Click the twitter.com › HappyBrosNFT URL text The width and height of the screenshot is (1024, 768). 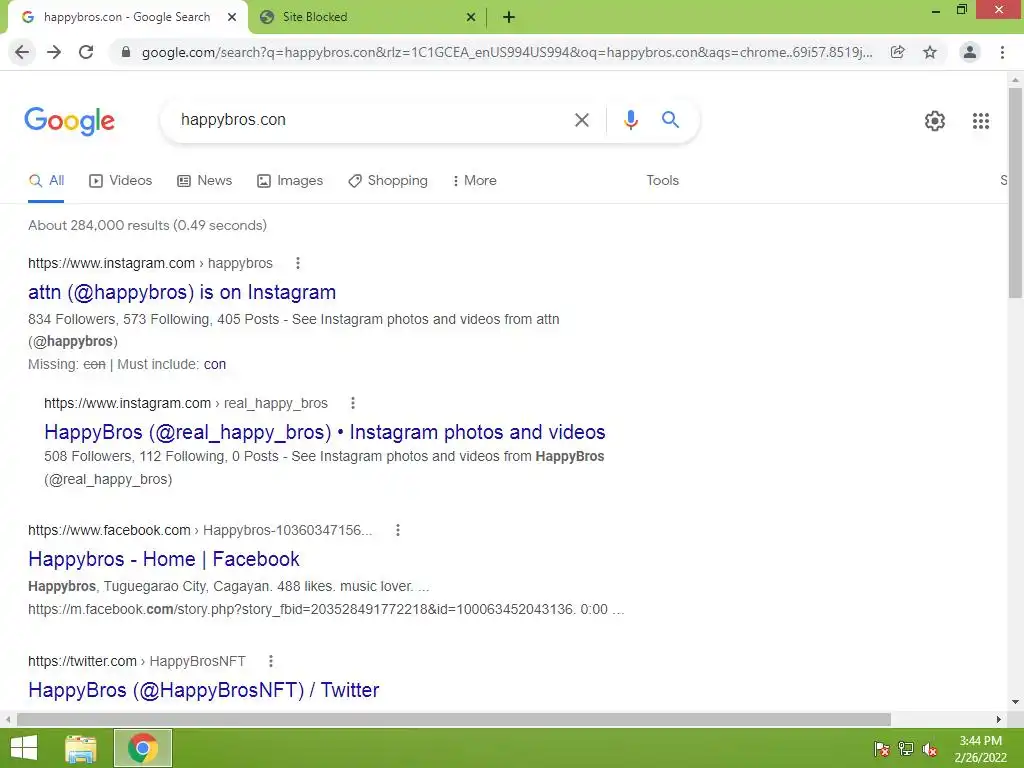(x=136, y=661)
